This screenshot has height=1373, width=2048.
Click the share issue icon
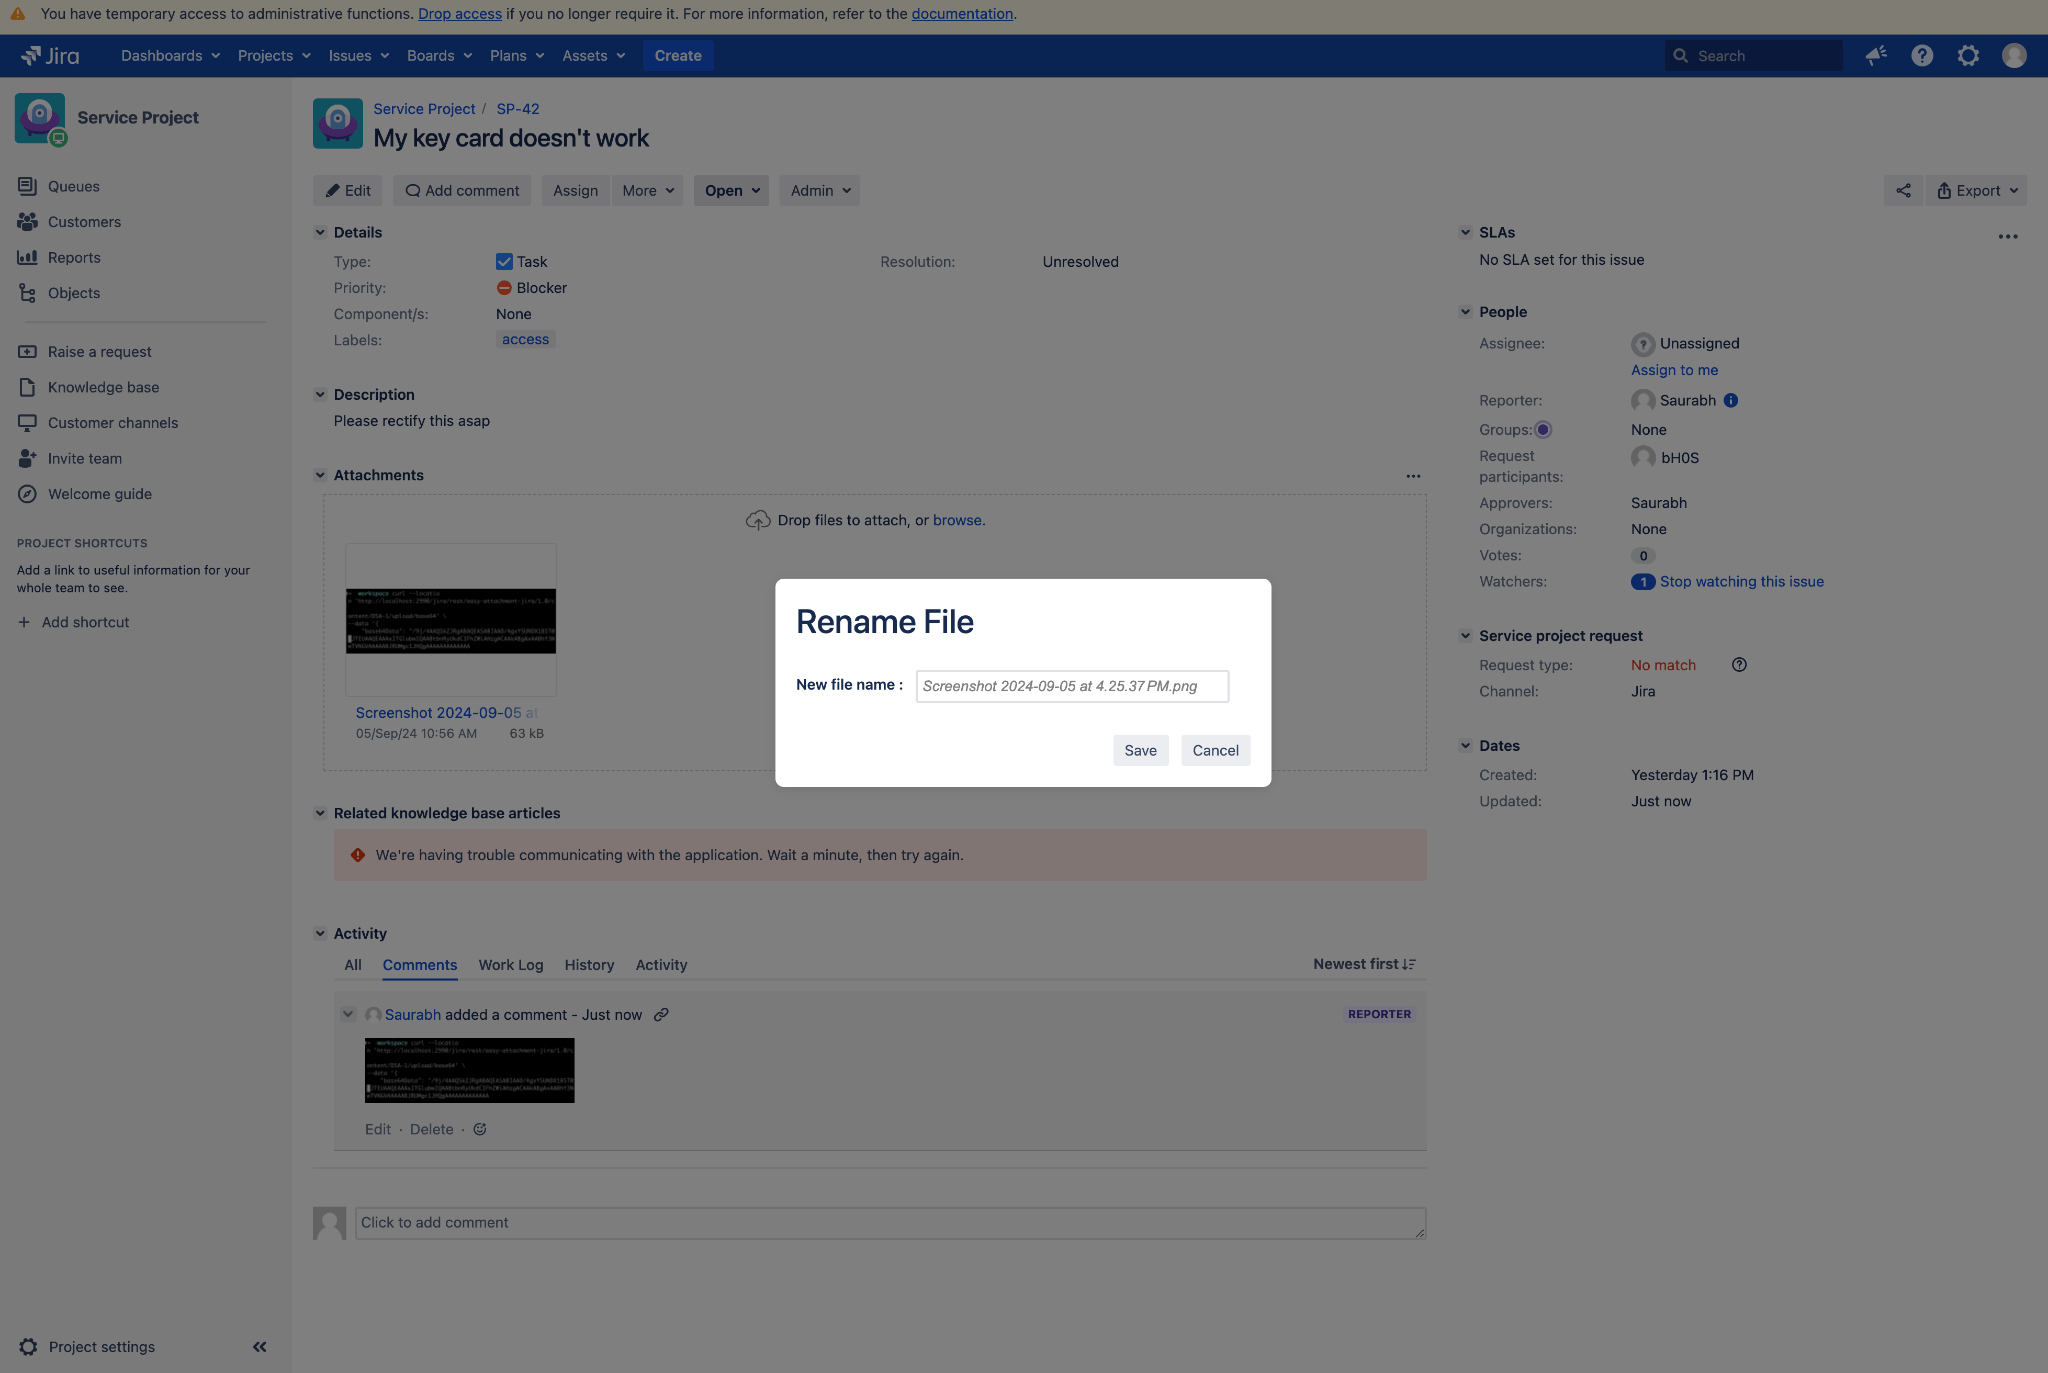point(1903,191)
